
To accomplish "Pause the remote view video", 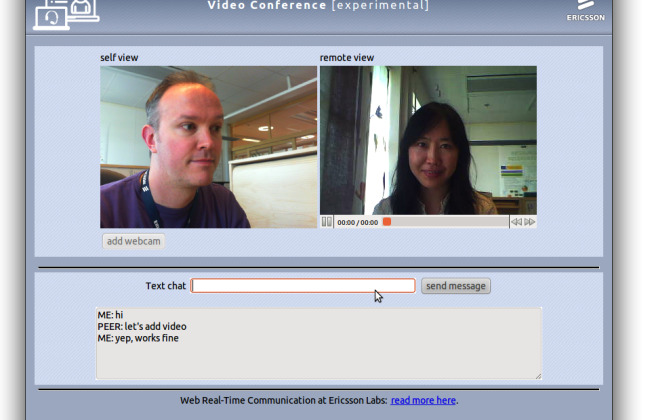I will coord(327,222).
